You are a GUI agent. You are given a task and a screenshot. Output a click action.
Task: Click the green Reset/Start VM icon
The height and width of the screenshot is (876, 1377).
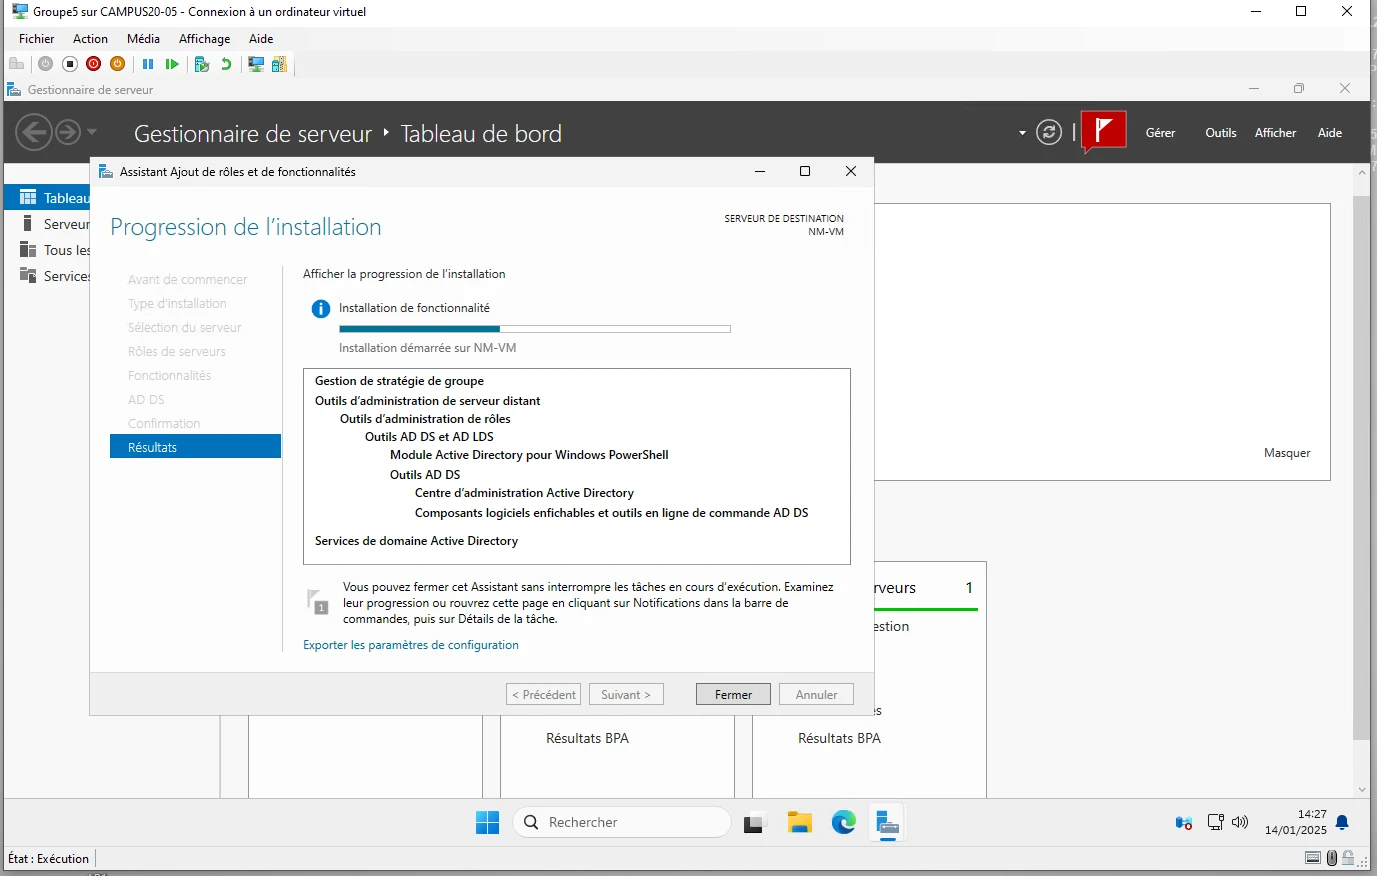pos(172,64)
